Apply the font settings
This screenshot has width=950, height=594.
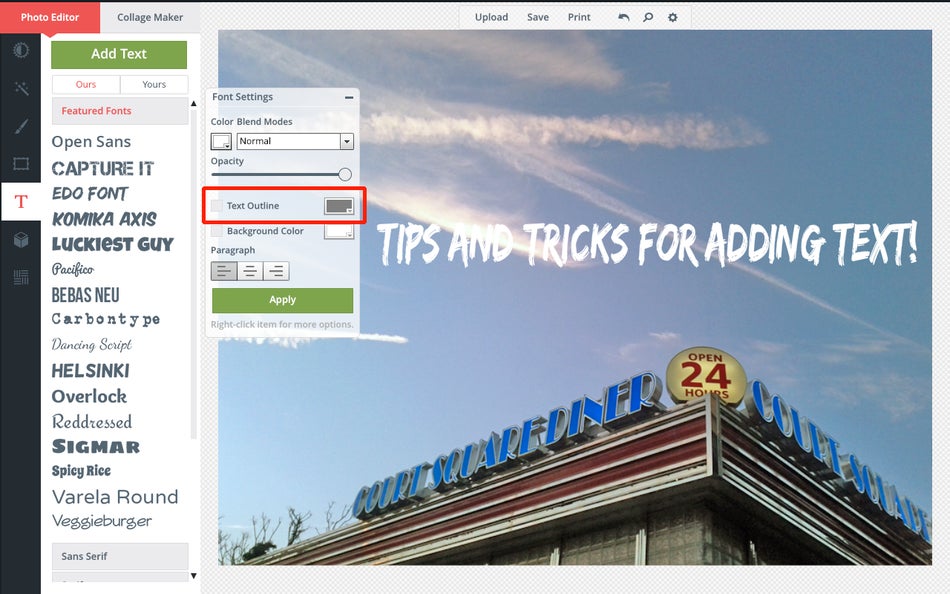(x=282, y=299)
